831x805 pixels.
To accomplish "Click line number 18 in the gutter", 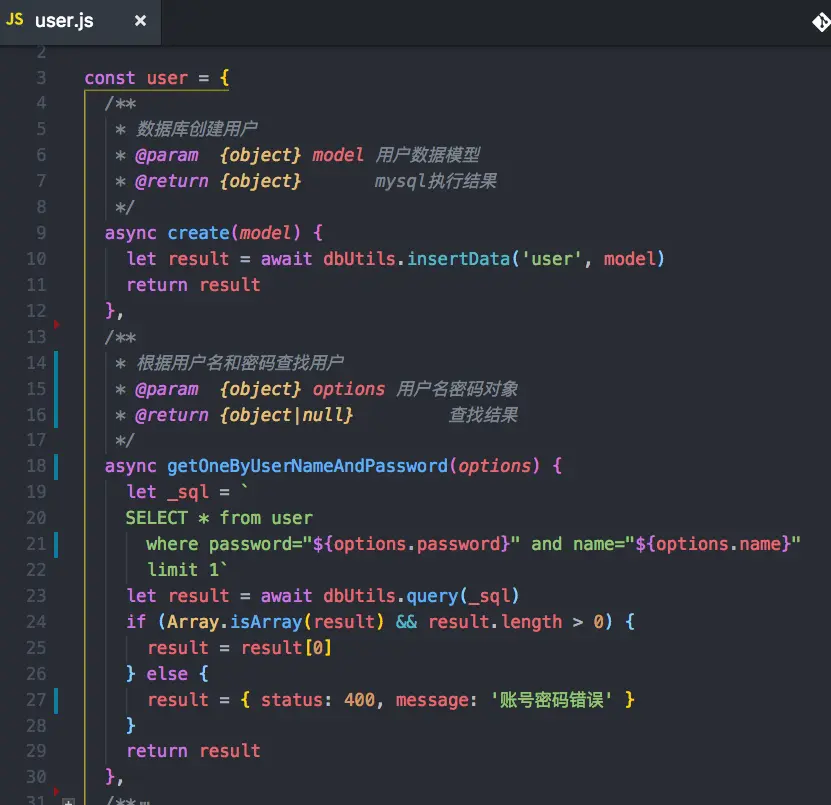I will pyautogui.click(x=36, y=466).
